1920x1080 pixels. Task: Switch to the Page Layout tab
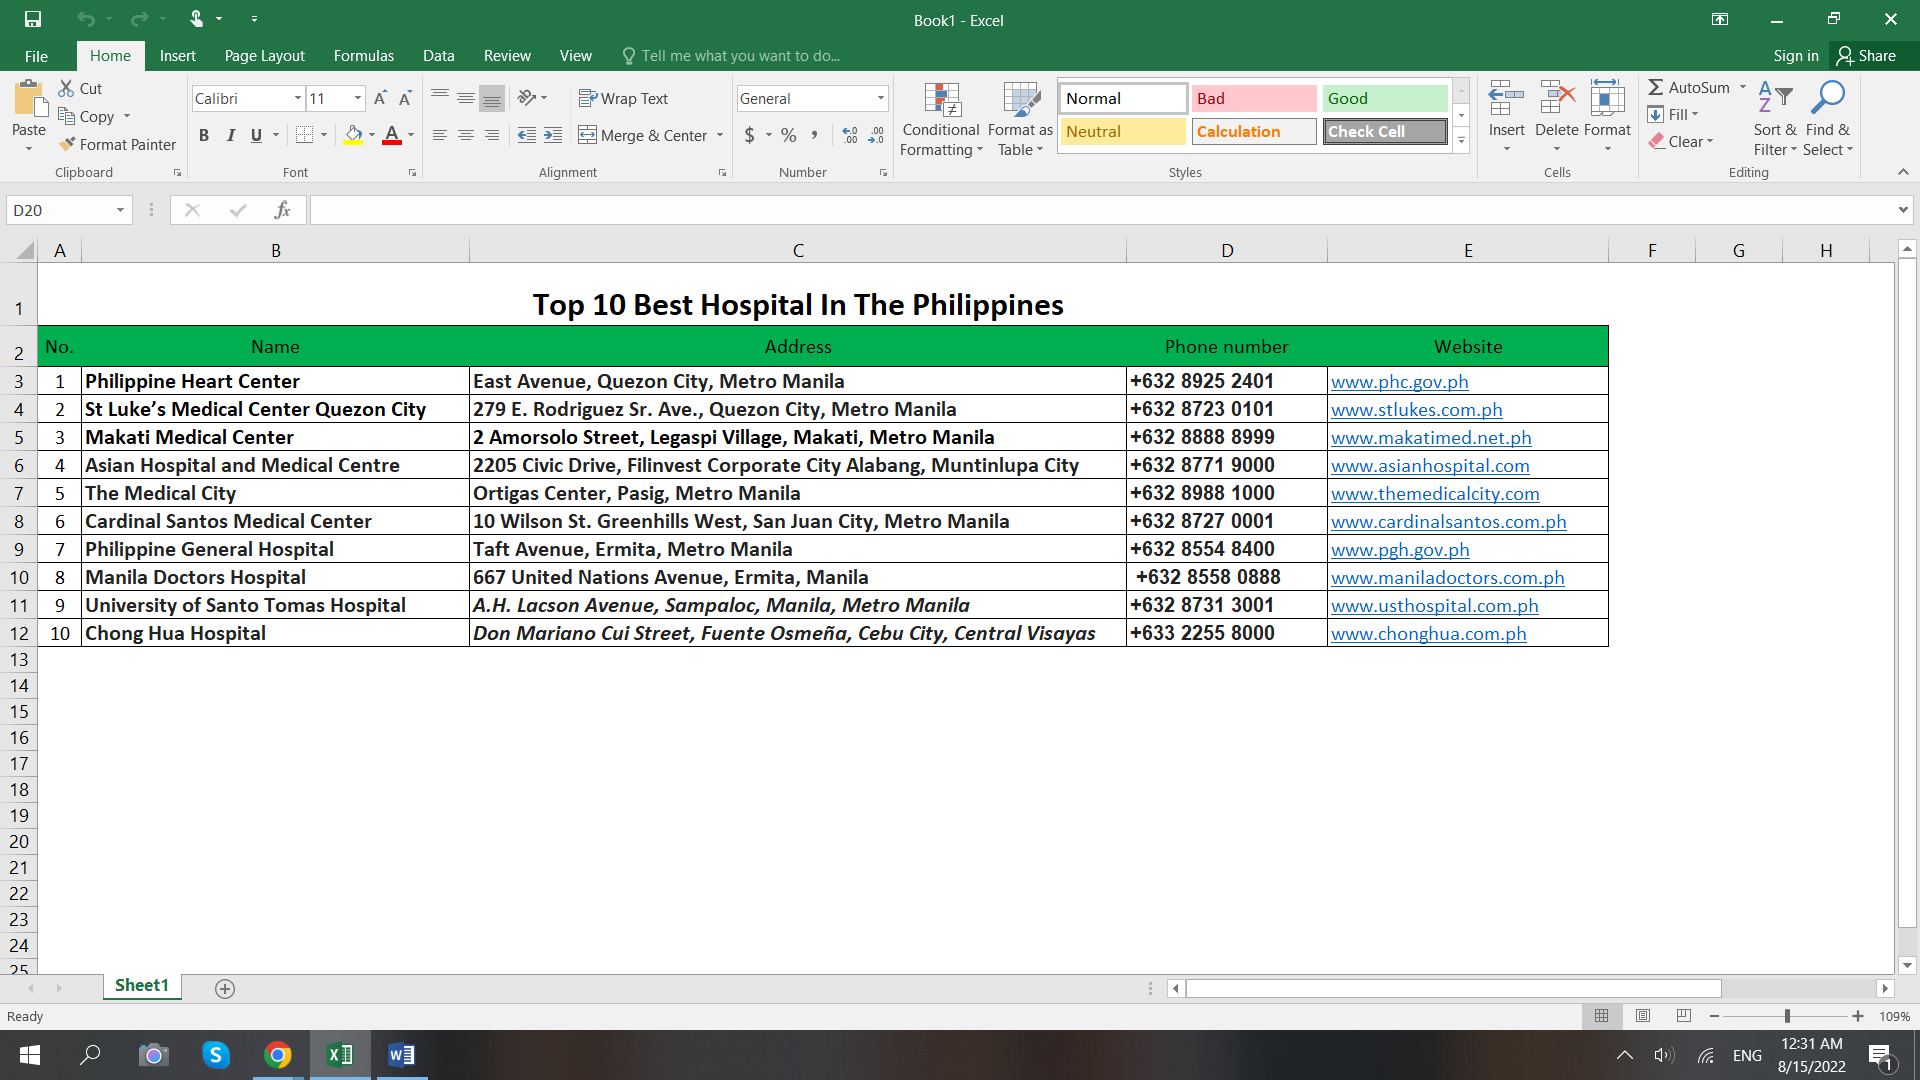pos(264,56)
